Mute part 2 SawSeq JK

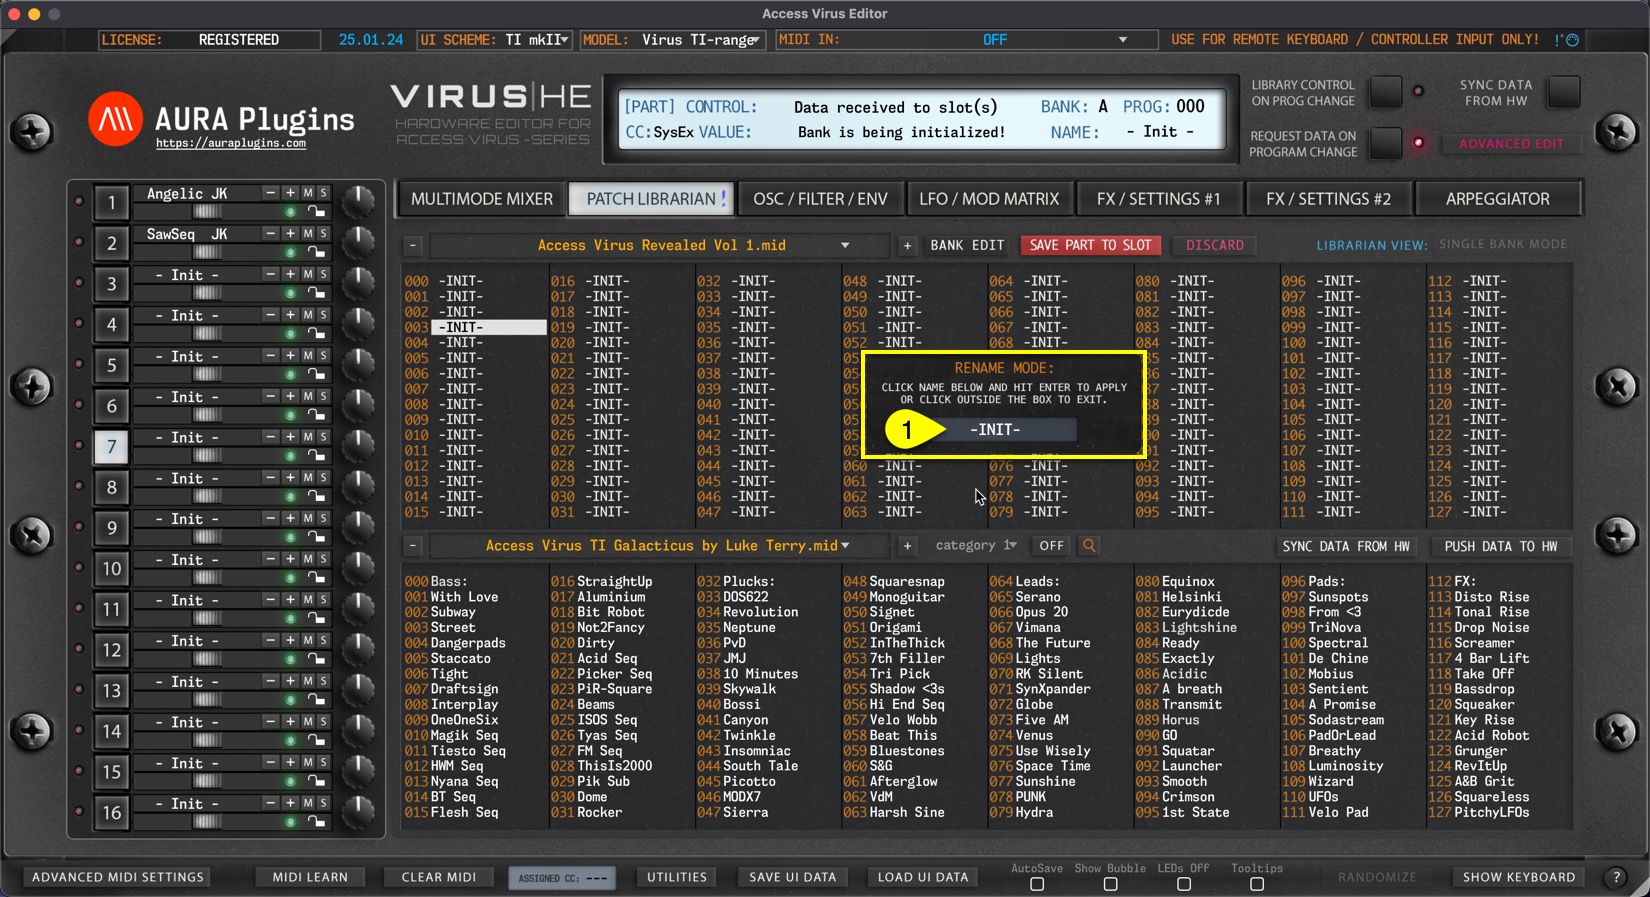coord(308,233)
